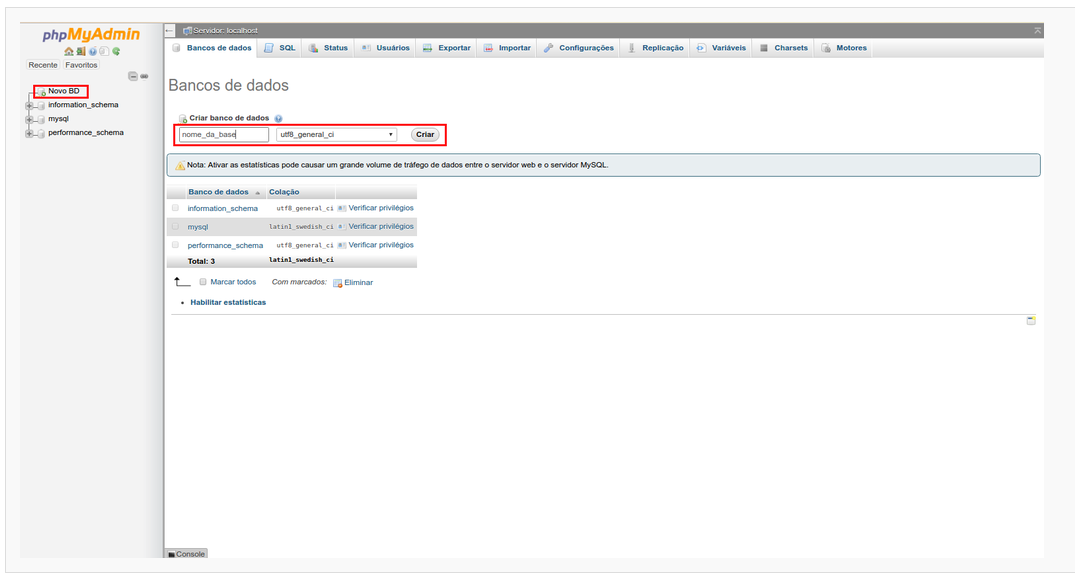Select Novo BD in the navigation tree
Screen dimensions: 1075x578
click(x=63, y=91)
